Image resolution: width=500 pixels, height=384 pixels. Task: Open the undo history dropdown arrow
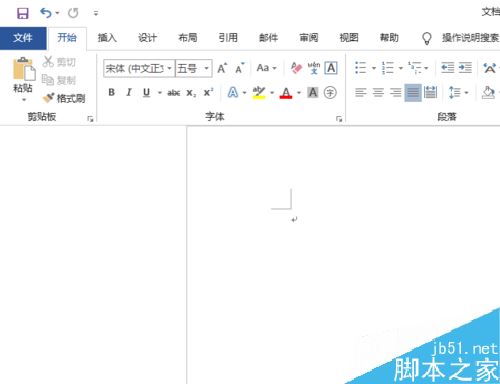(57, 13)
